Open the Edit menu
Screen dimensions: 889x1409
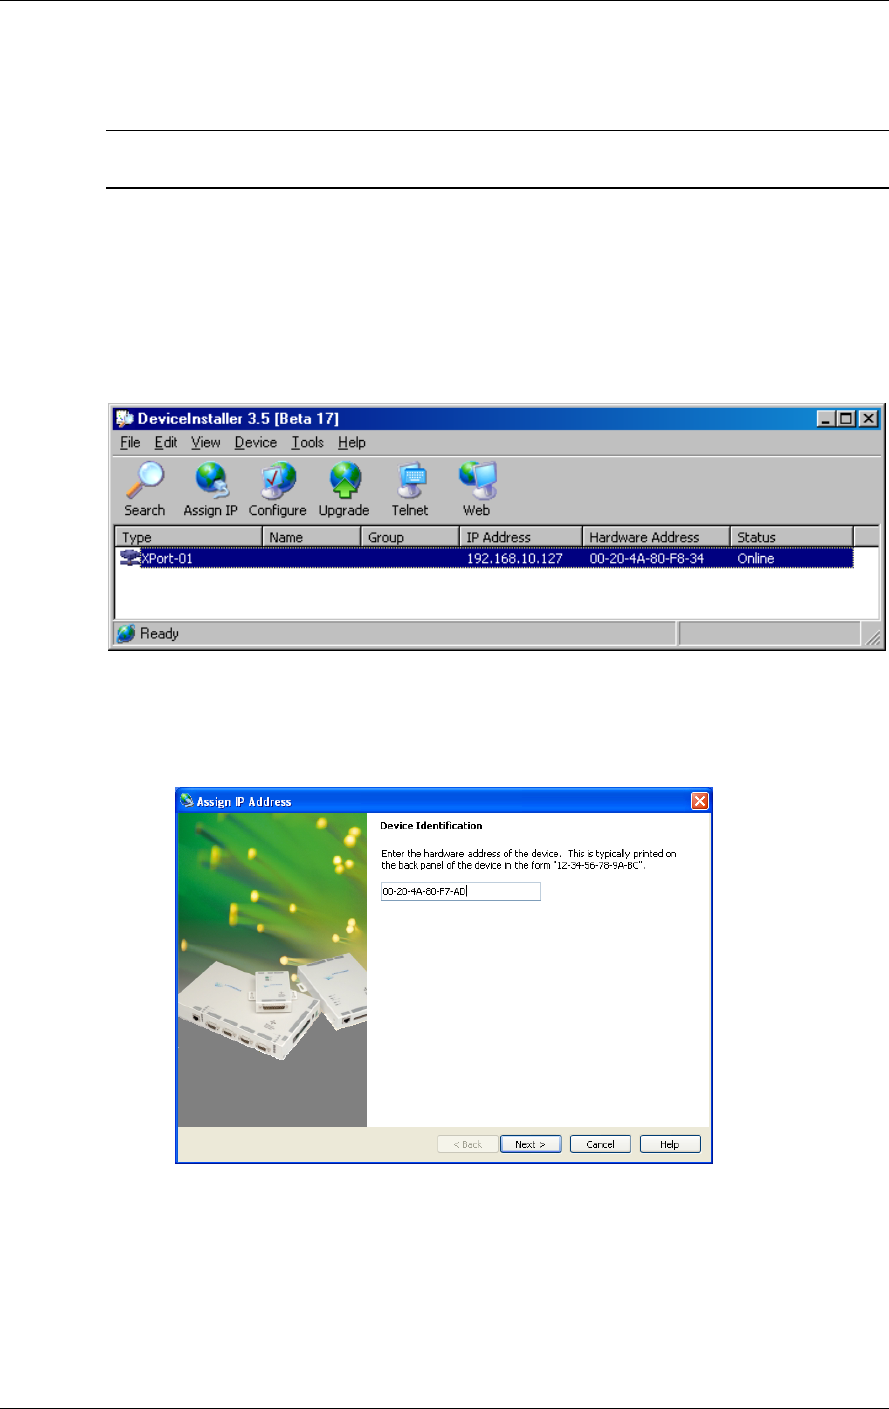pyautogui.click(x=165, y=442)
